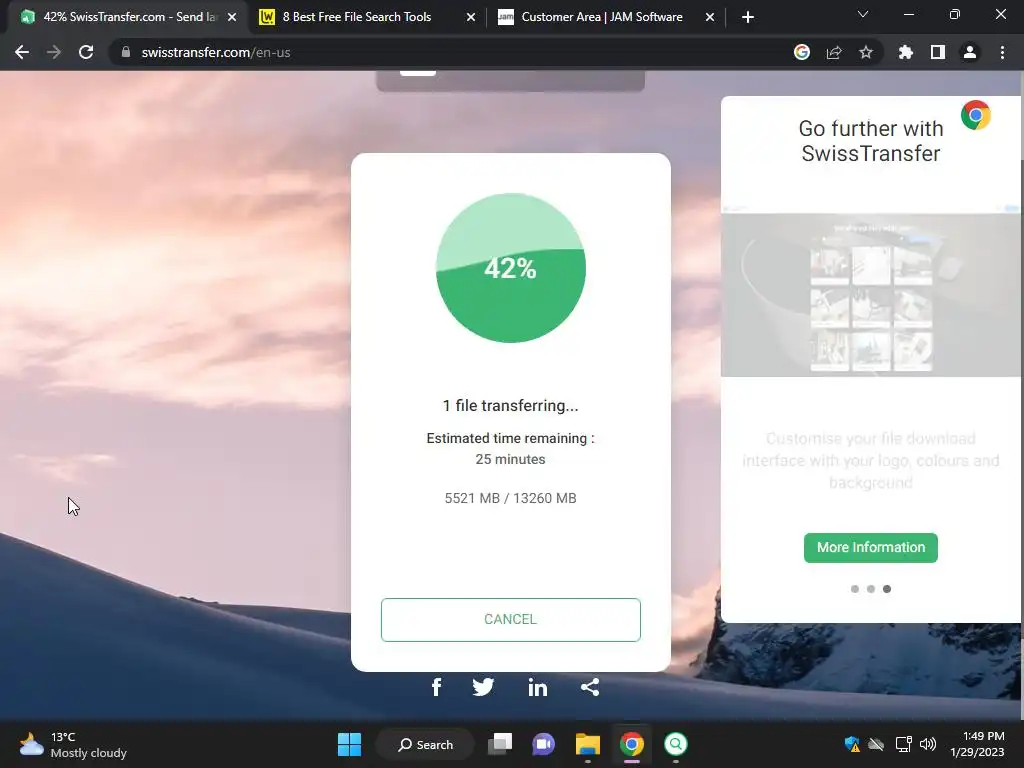
Task: Go back to previous page
Action: click(x=22, y=52)
